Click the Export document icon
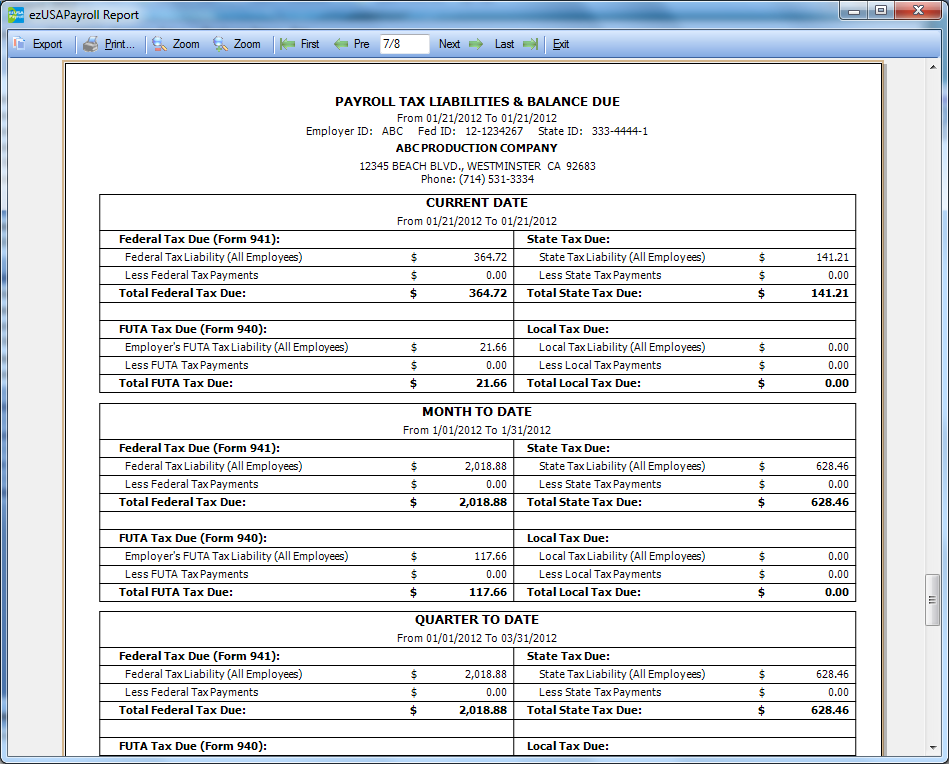 (x=20, y=44)
